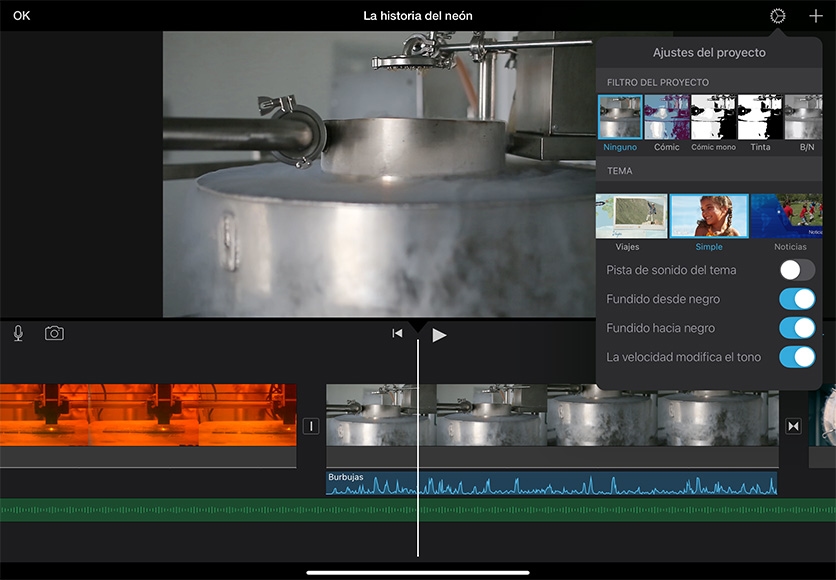Tap bowtie transition icon after tank clip
Viewport: 836px width, 580px height.
pos(793,426)
